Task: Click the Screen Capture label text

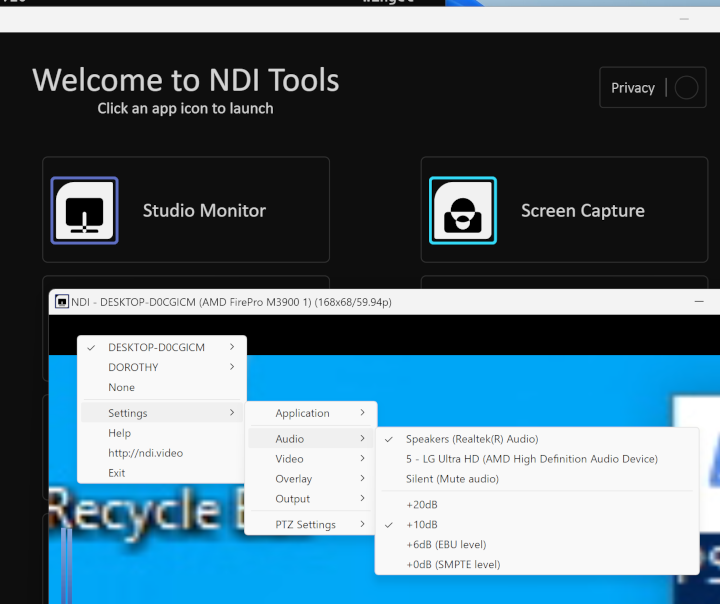Action: click(583, 210)
